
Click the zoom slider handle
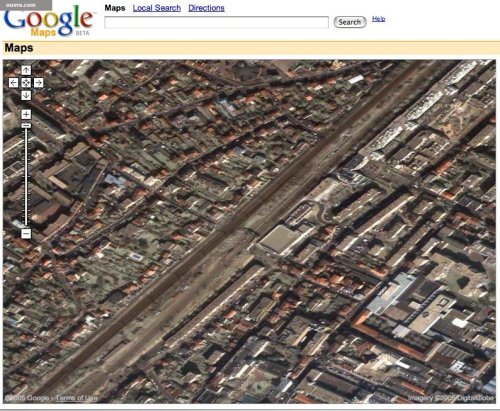[26, 125]
